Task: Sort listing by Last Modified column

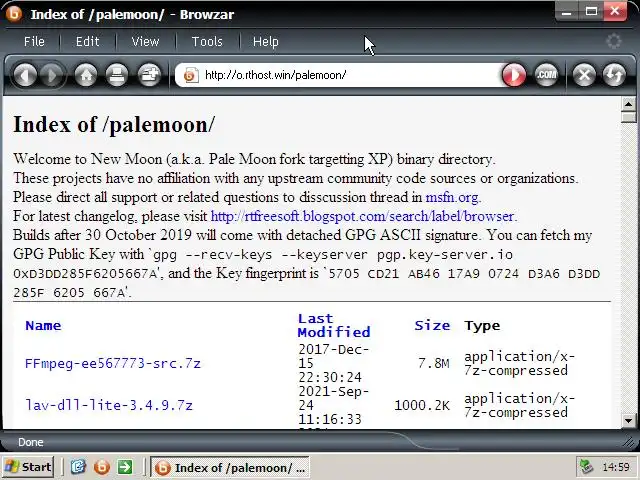Action: tap(334, 325)
